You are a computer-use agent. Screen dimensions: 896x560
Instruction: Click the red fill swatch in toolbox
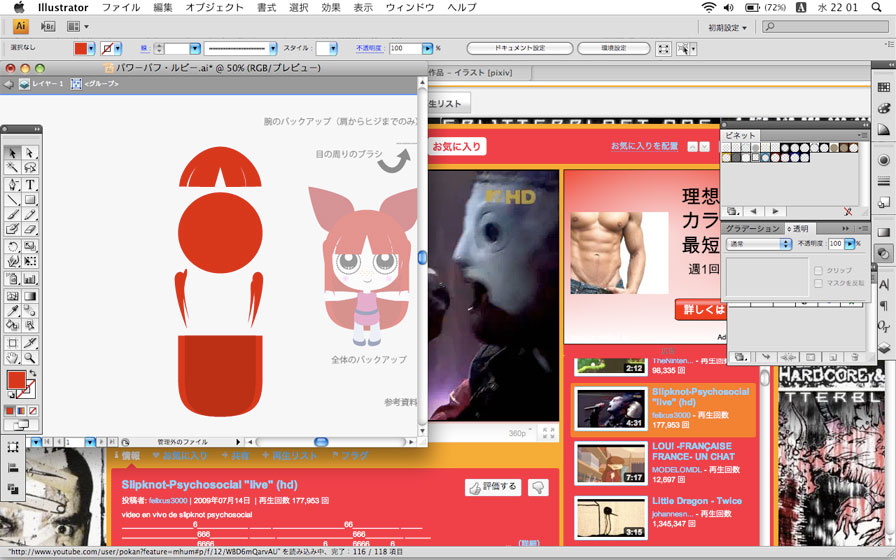pyautogui.click(x=16, y=380)
